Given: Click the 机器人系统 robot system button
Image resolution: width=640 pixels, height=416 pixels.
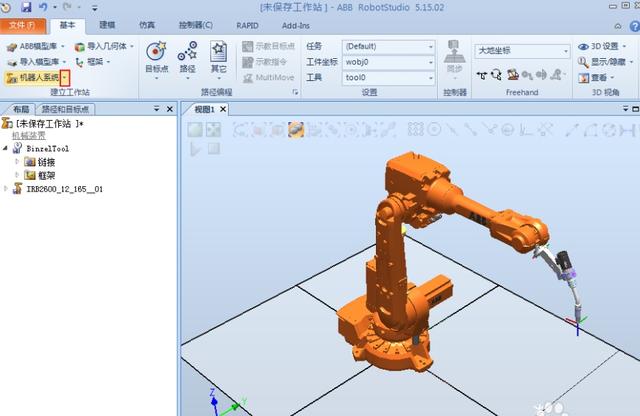Looking at the screenshot, I should (x=33, y=77).
